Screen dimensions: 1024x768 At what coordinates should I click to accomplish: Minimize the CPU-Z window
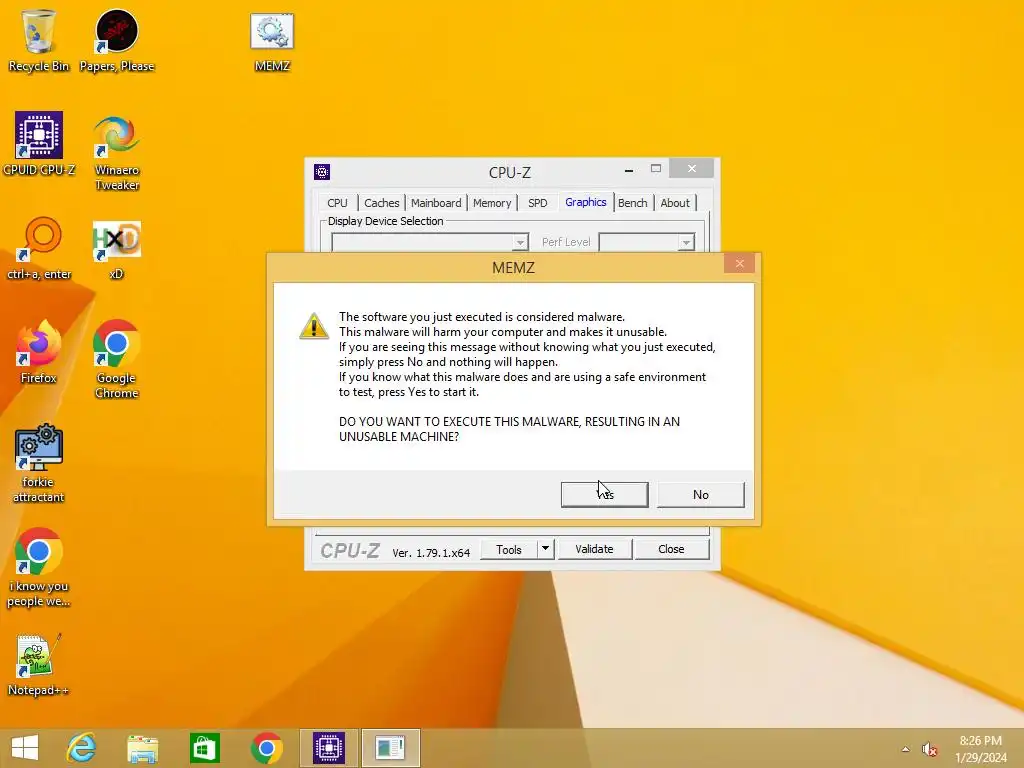click(628, 170)
